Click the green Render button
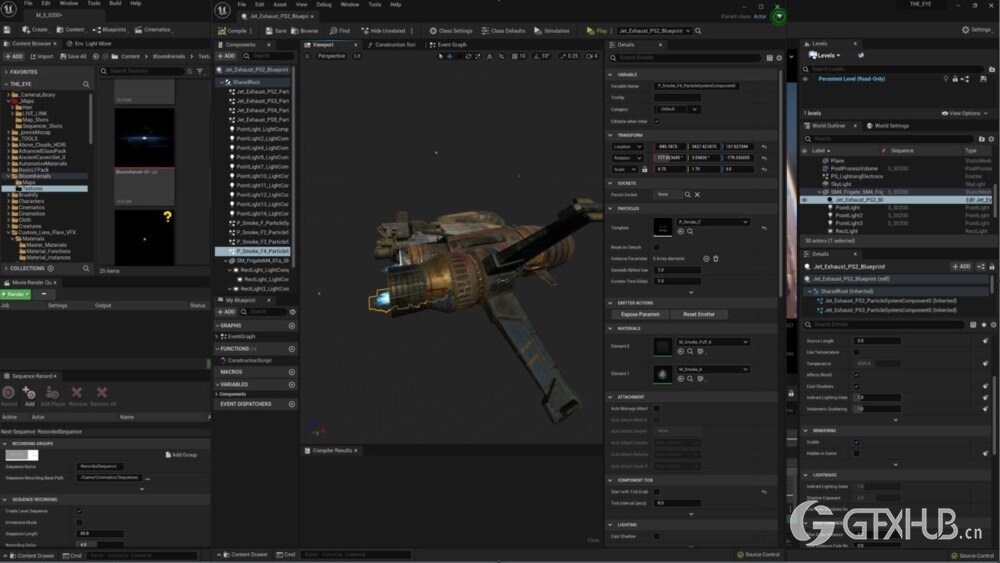Screen dimensions: 1000x563 (x=15, y=295)
